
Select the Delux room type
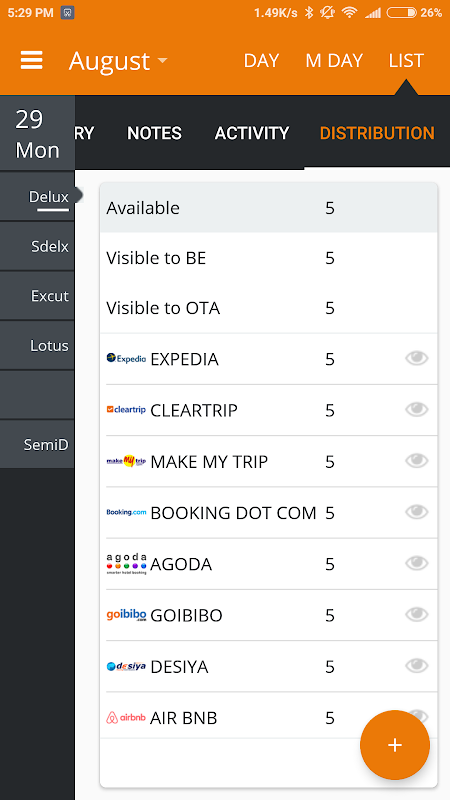pos(37,196)
